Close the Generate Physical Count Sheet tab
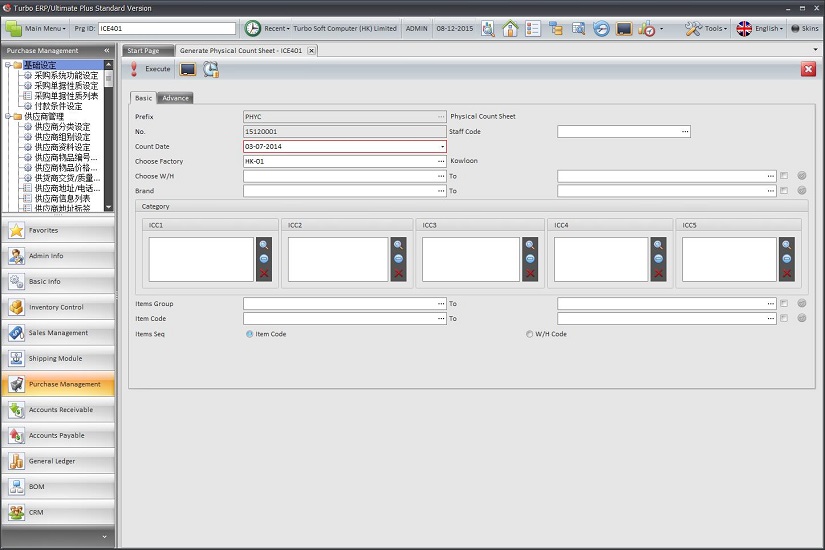This screenshot has width=825, height=550. [311, 51]
